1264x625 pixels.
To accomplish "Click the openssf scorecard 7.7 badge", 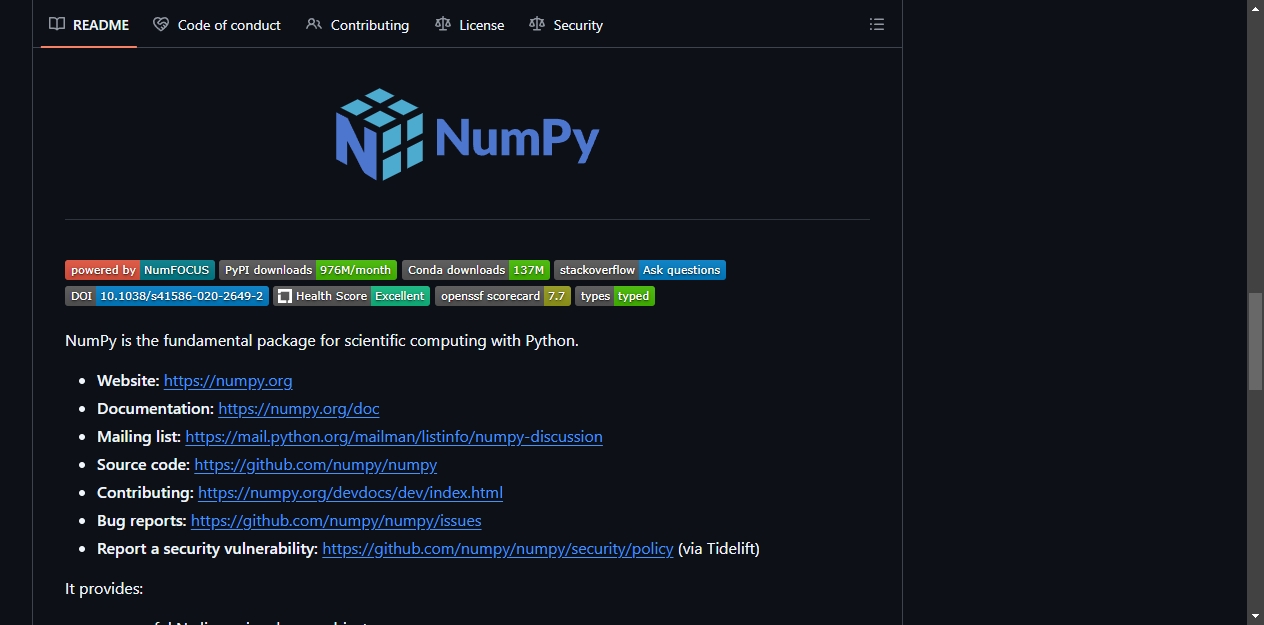I will click(503, 296).
